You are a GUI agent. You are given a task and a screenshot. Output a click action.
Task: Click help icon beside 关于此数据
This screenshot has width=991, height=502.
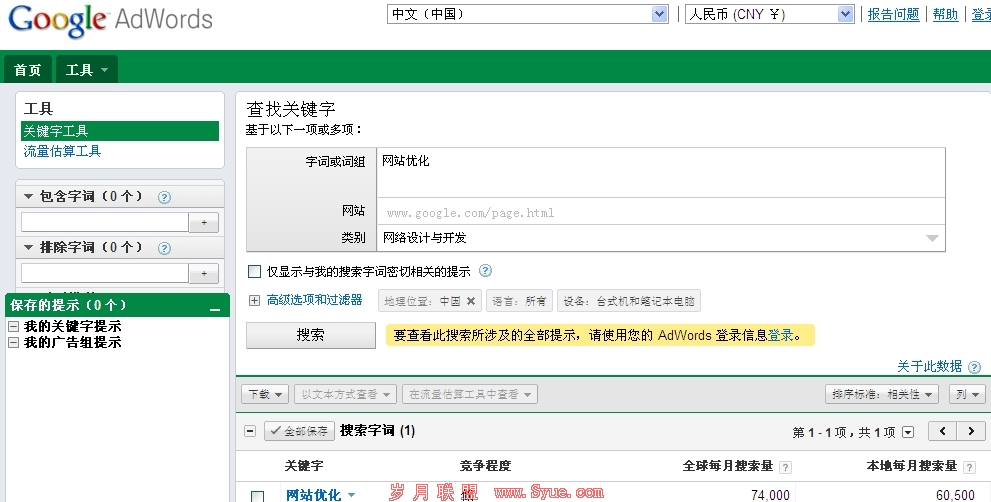pyautogui.click(x=975, y=367)
